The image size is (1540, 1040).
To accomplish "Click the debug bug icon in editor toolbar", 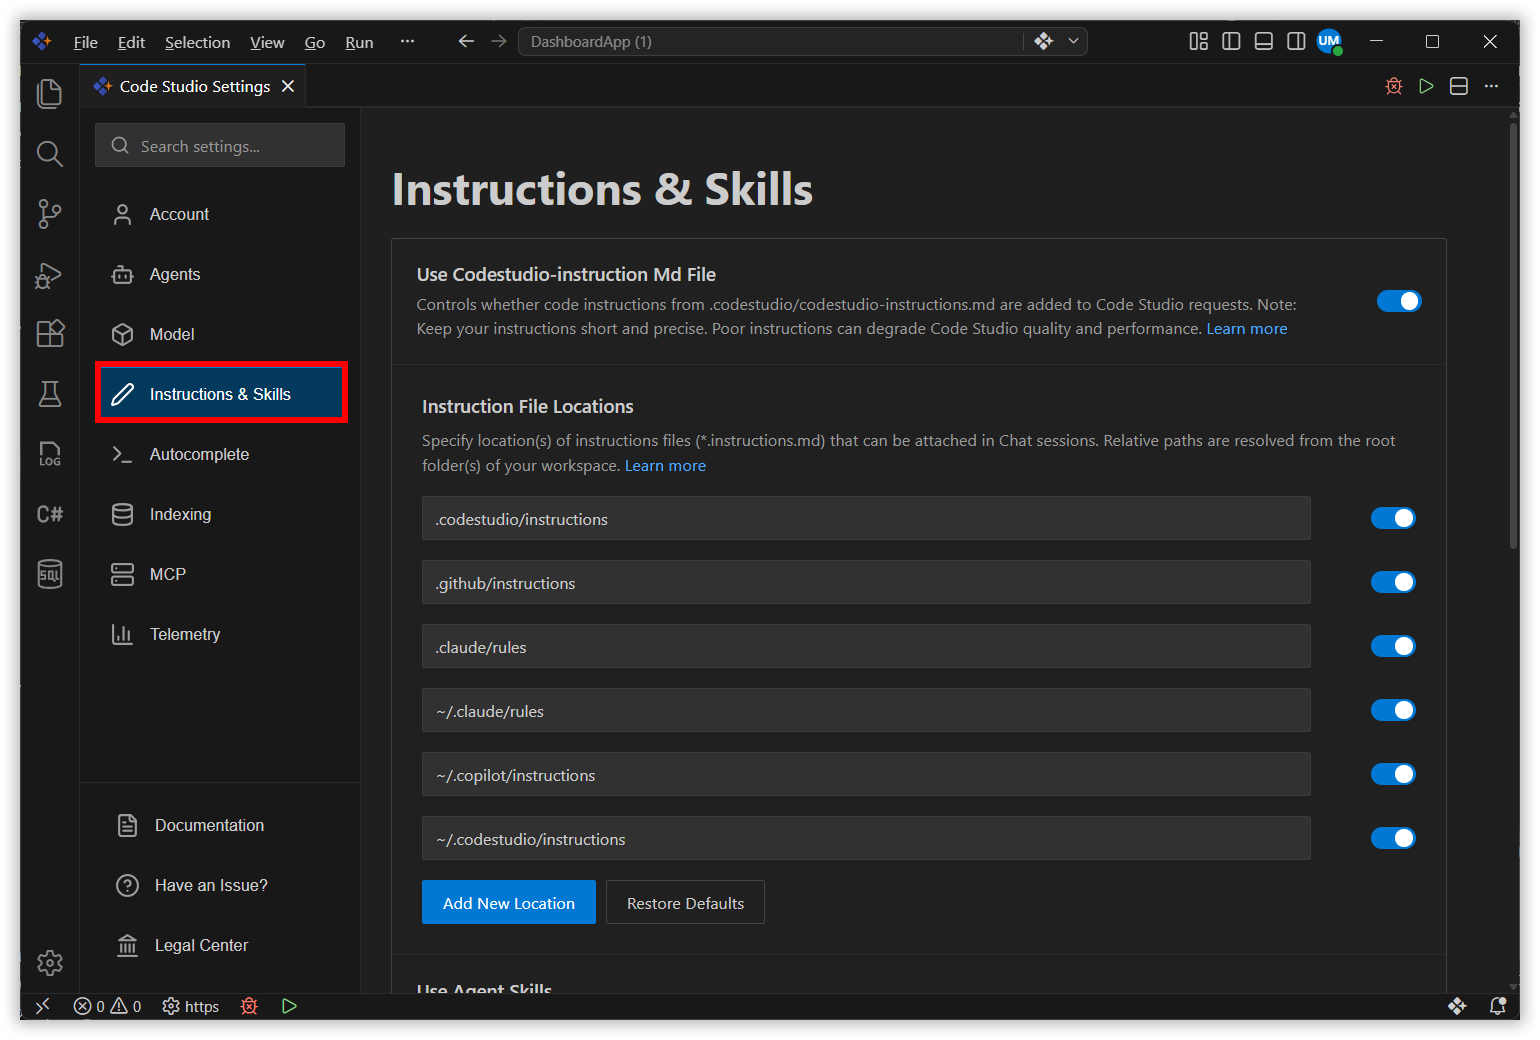I will point(1394,86).
